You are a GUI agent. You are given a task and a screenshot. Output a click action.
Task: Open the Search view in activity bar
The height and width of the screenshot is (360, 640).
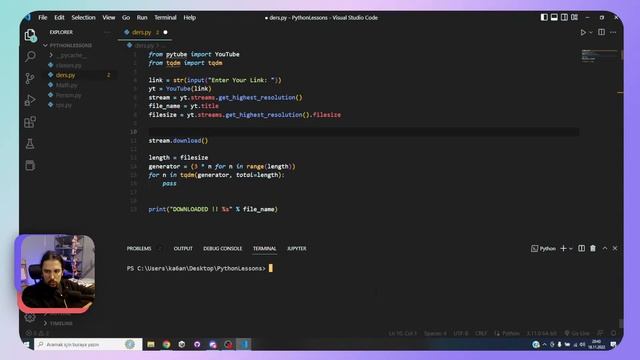click(30, 56)
